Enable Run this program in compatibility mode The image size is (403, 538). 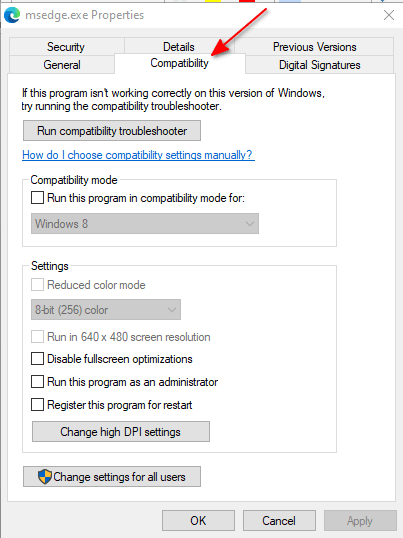[37, 198]
